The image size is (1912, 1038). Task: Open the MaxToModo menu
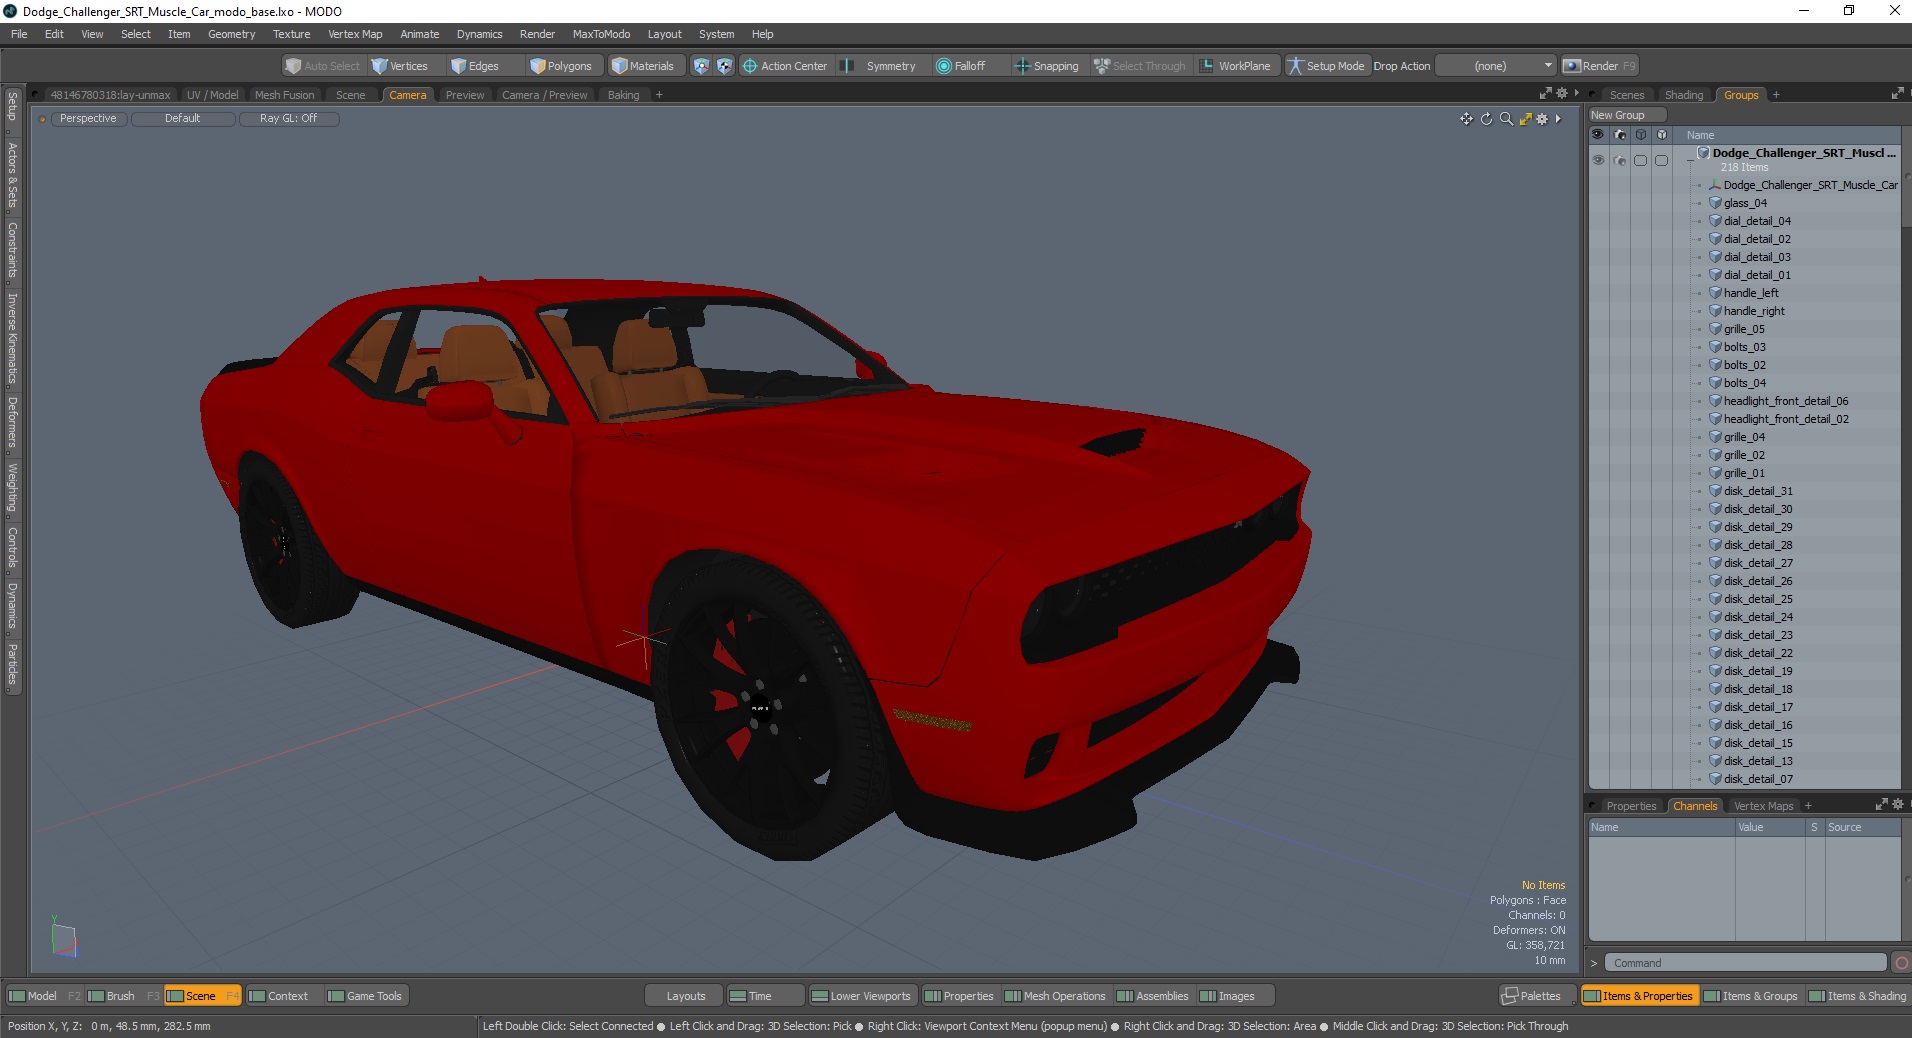click(601, 34)
